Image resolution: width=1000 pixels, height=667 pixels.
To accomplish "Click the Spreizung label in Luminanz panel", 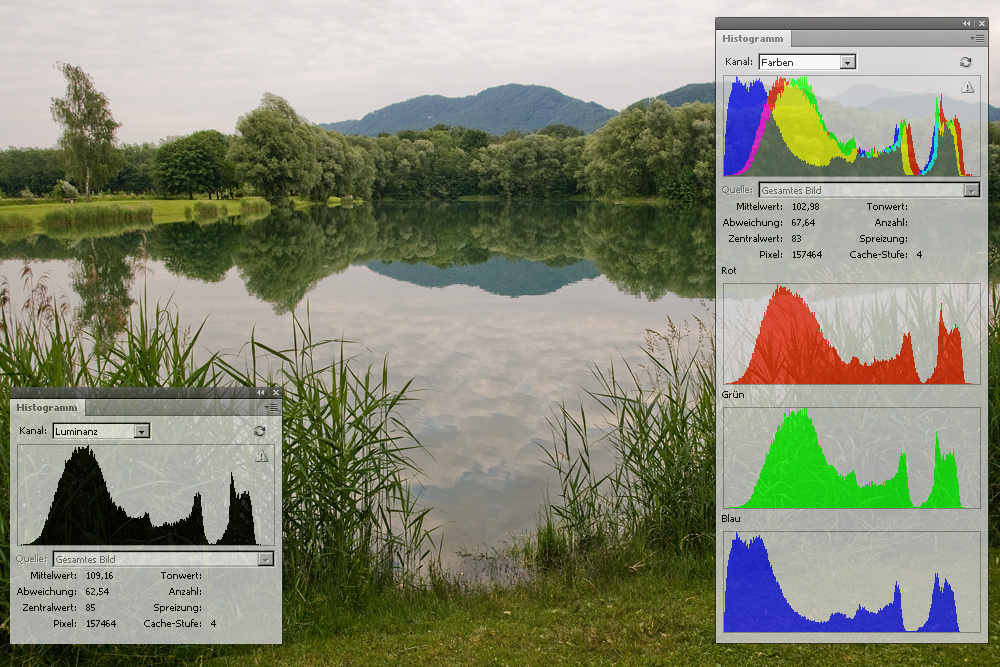I will [x=177, y=608].
